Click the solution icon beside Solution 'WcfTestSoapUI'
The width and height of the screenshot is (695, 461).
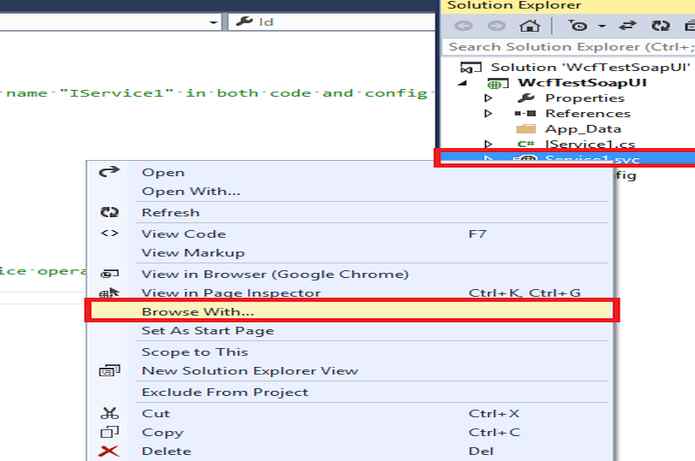(471, 68)
